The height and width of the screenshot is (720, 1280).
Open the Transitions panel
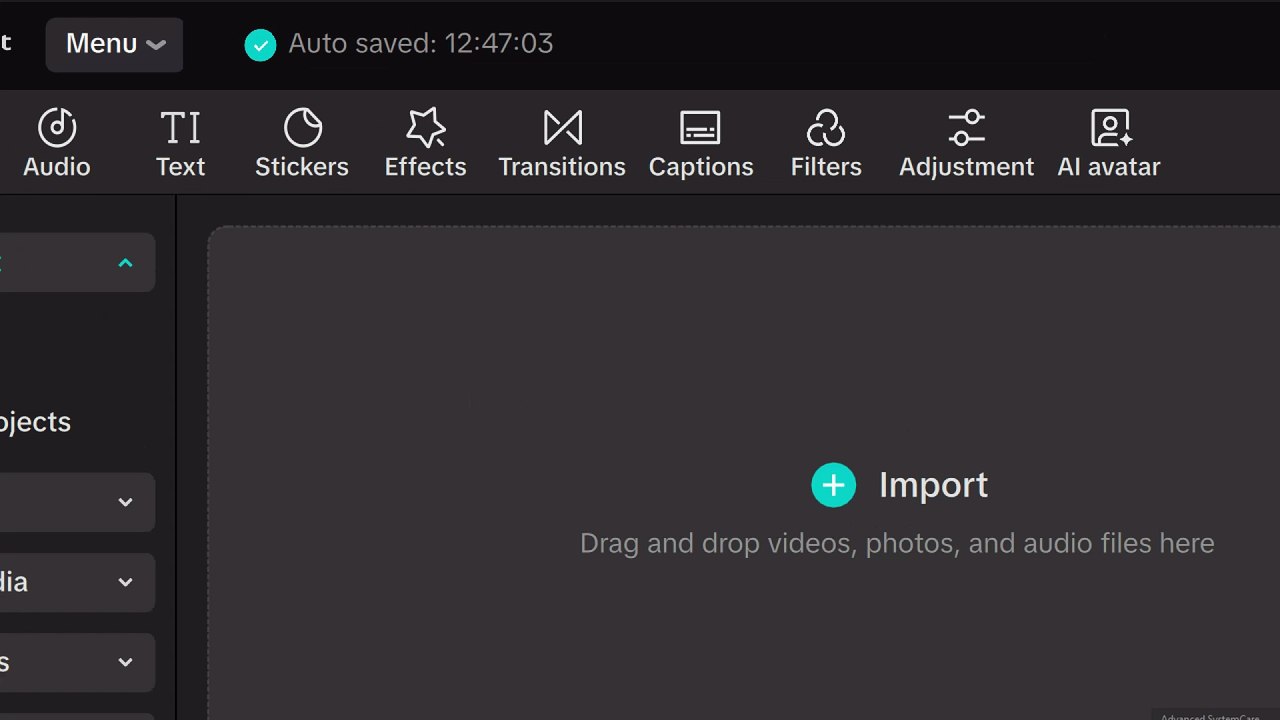[562, 144]
